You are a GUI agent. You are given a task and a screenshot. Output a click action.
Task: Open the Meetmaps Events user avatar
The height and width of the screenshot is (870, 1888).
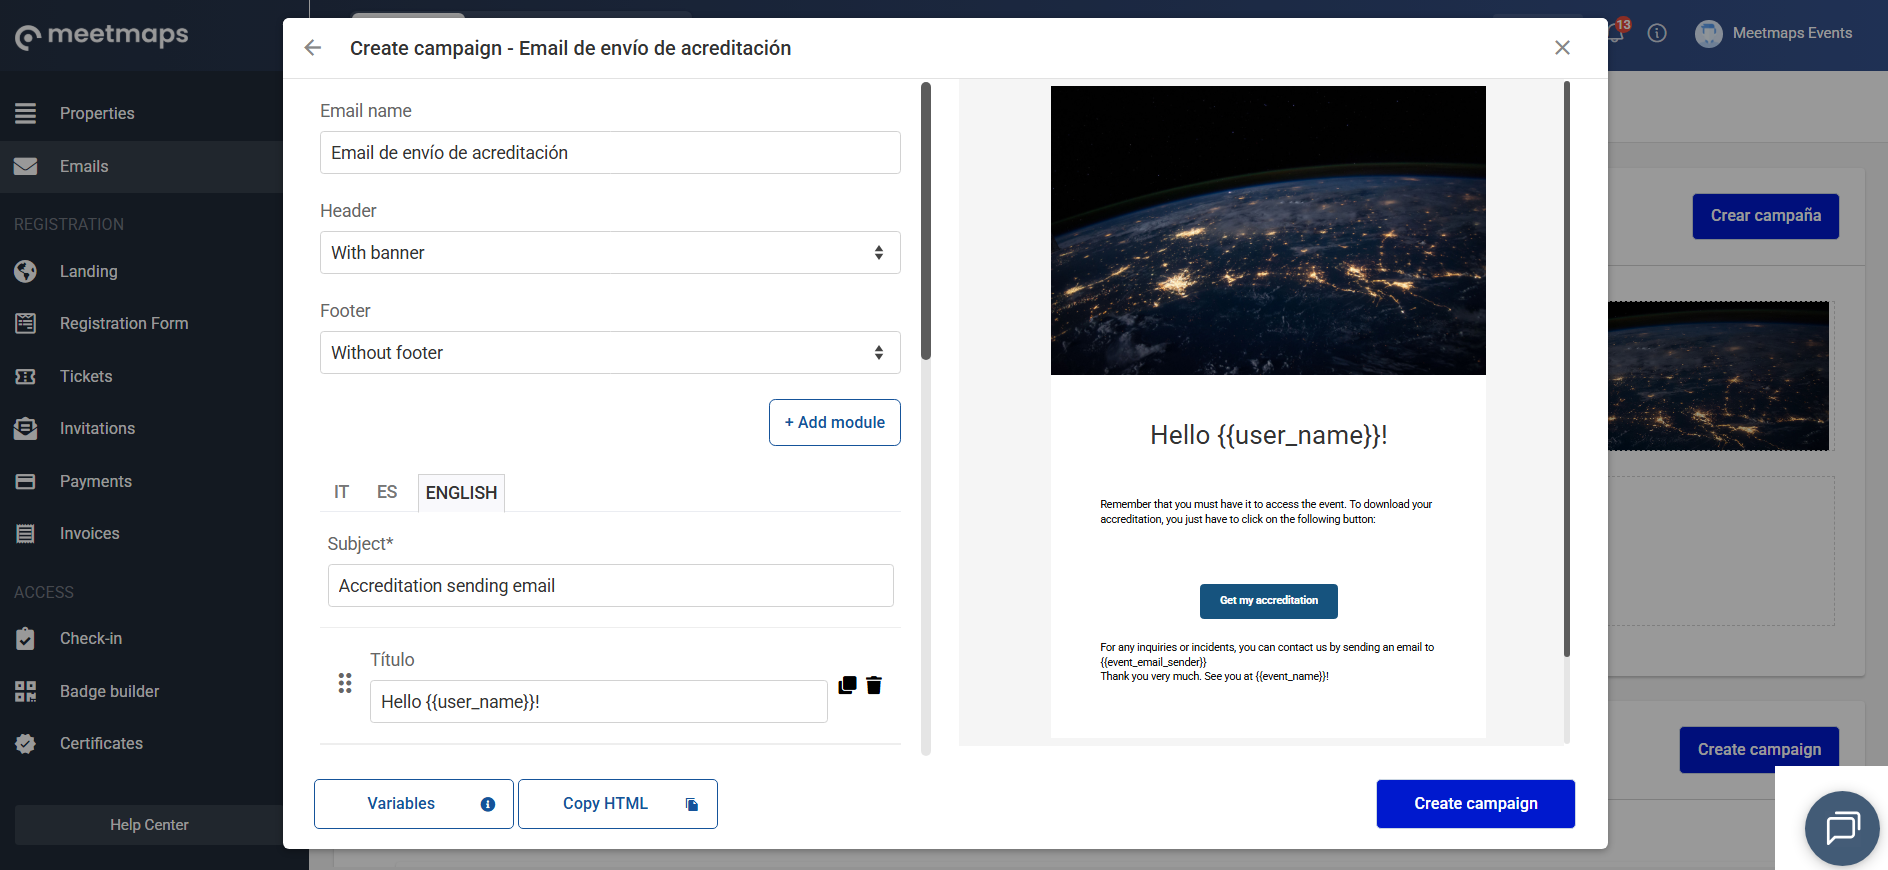1709,33
